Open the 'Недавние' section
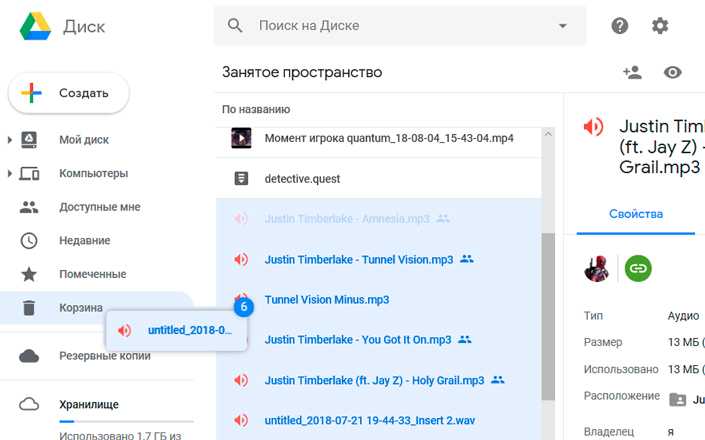The width and height of the screenshot is (705, 440). (85, 240)
